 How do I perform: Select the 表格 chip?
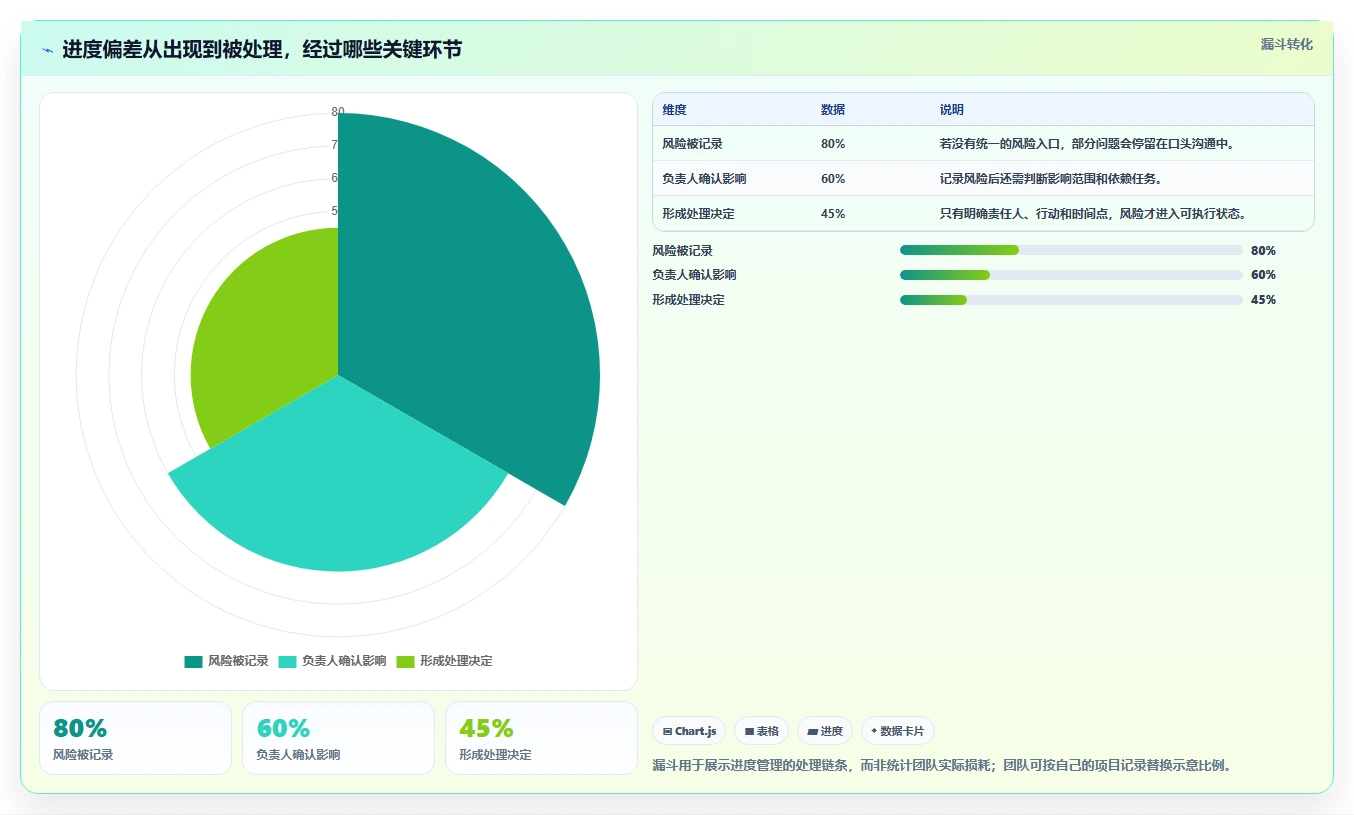coord(761,731)
